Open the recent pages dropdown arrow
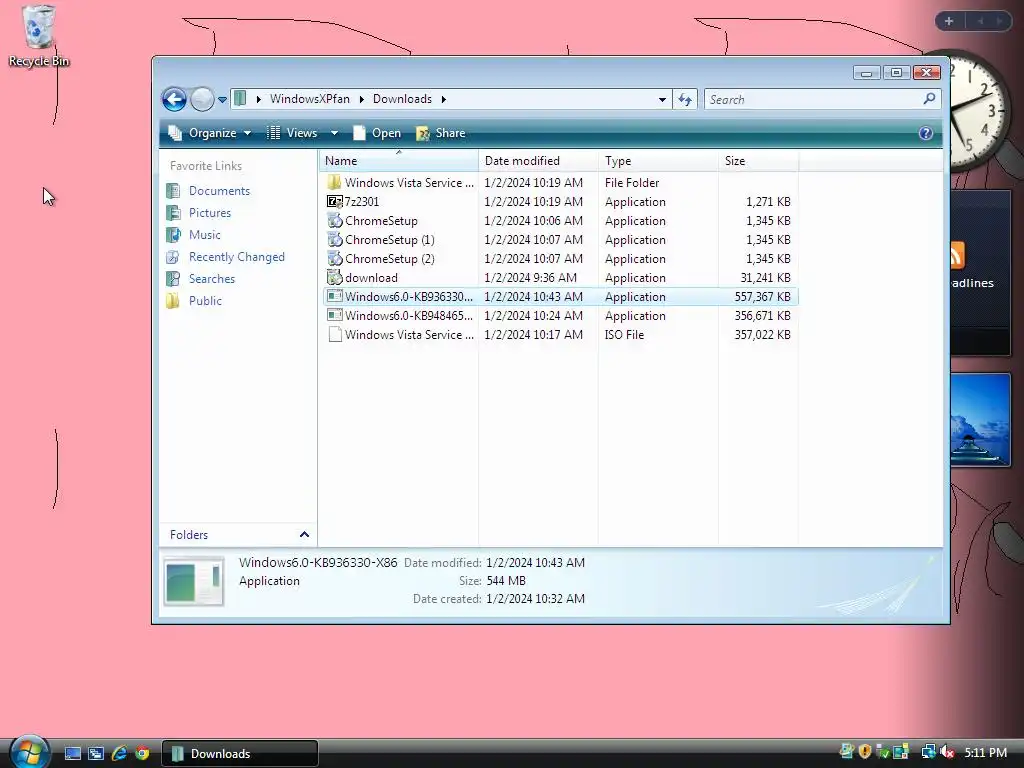The height and width of the screenshot is (768, 1024). click(222, 100)
